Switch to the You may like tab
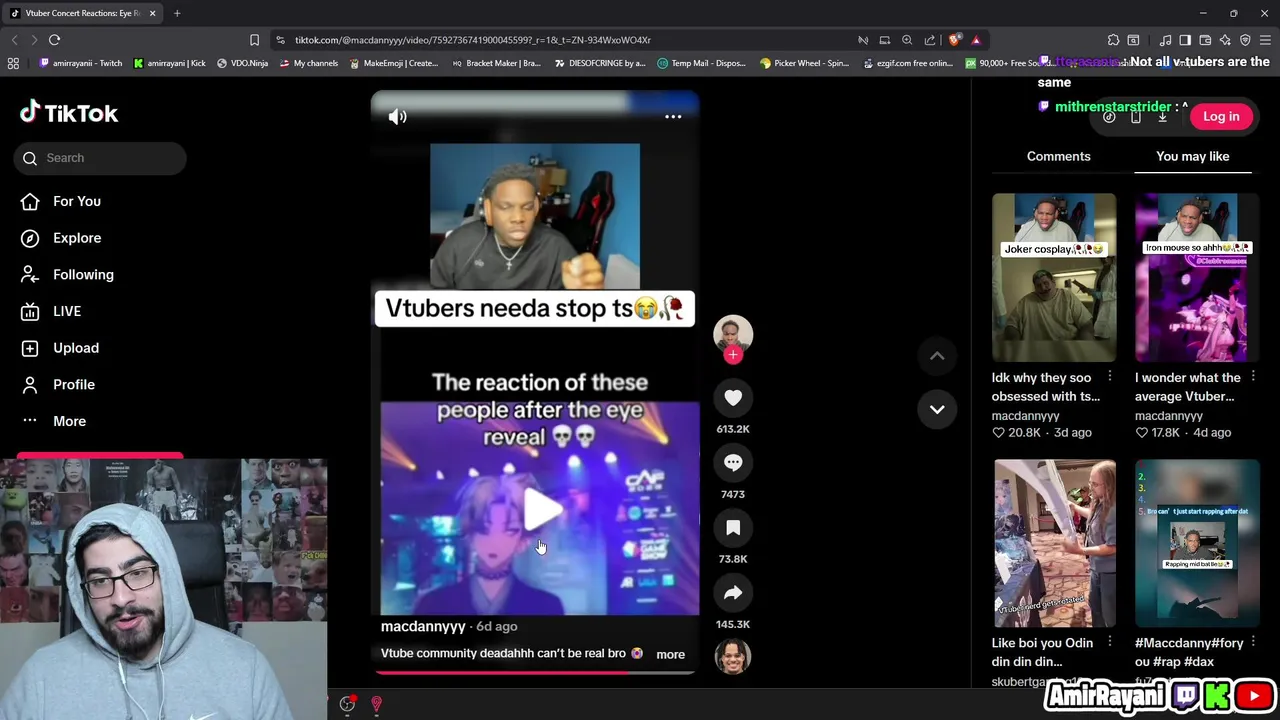 point(1192,156)
